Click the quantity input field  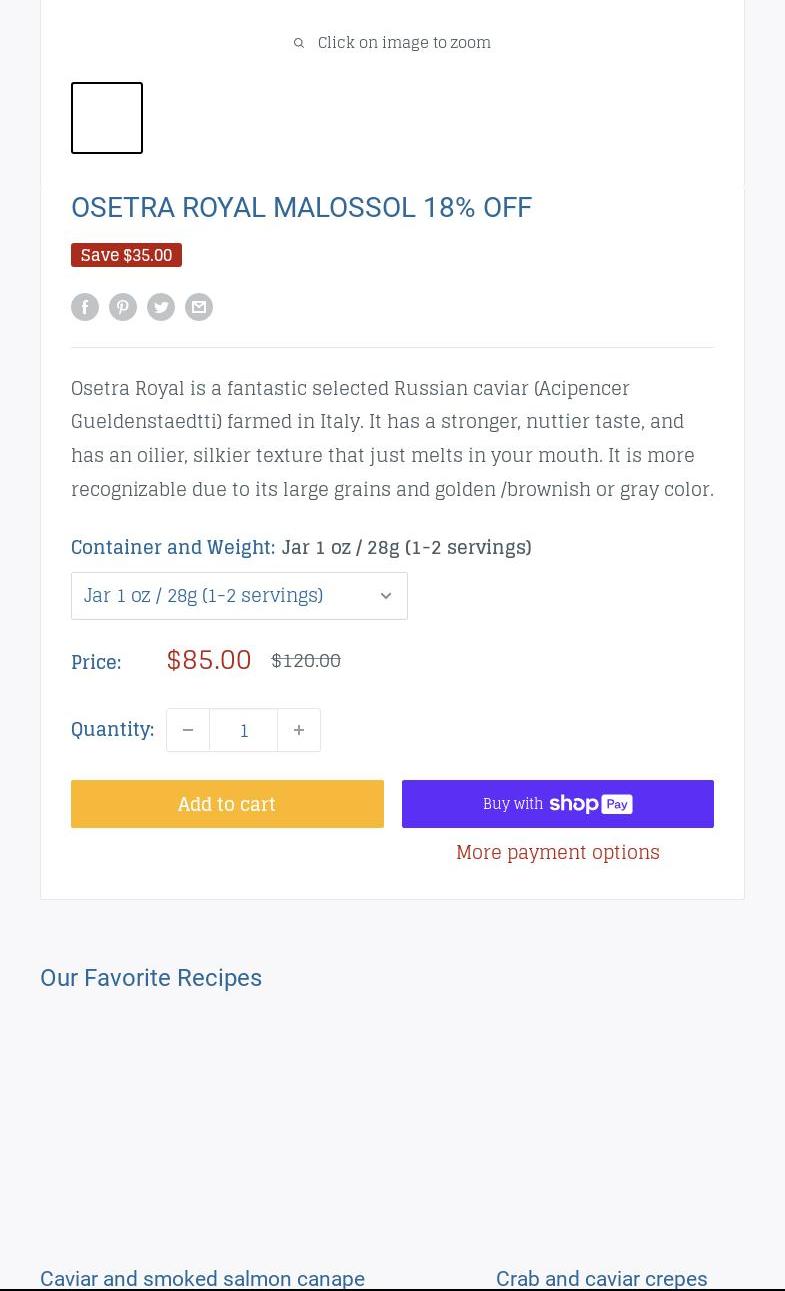(244, 730)
